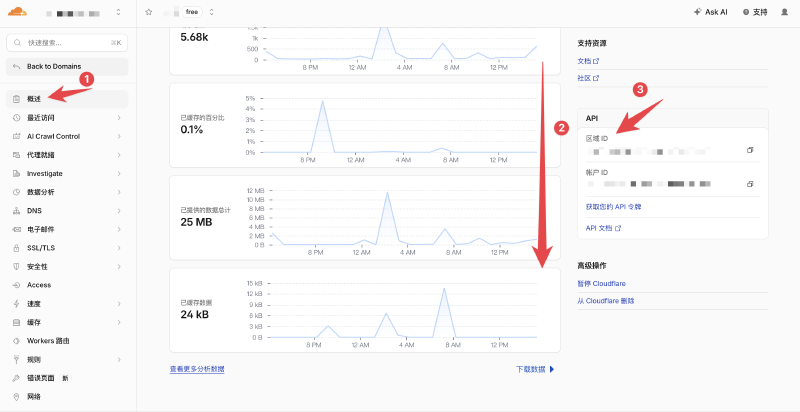Image resolution: width=800 pixels, height=412 pixels.
Task: Open AI Crawl Control section
Action: (54, 136)
